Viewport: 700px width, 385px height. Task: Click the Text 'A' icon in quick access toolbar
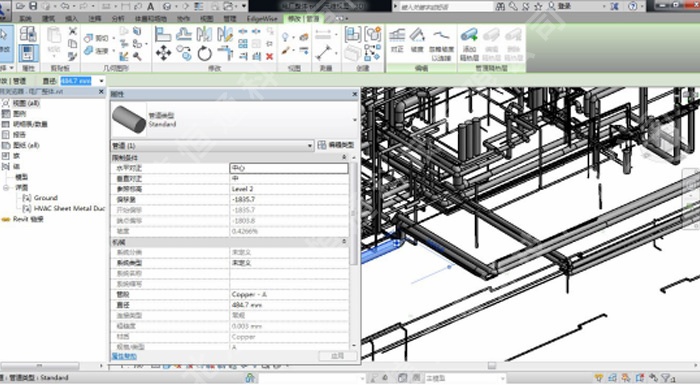point(150,6)
